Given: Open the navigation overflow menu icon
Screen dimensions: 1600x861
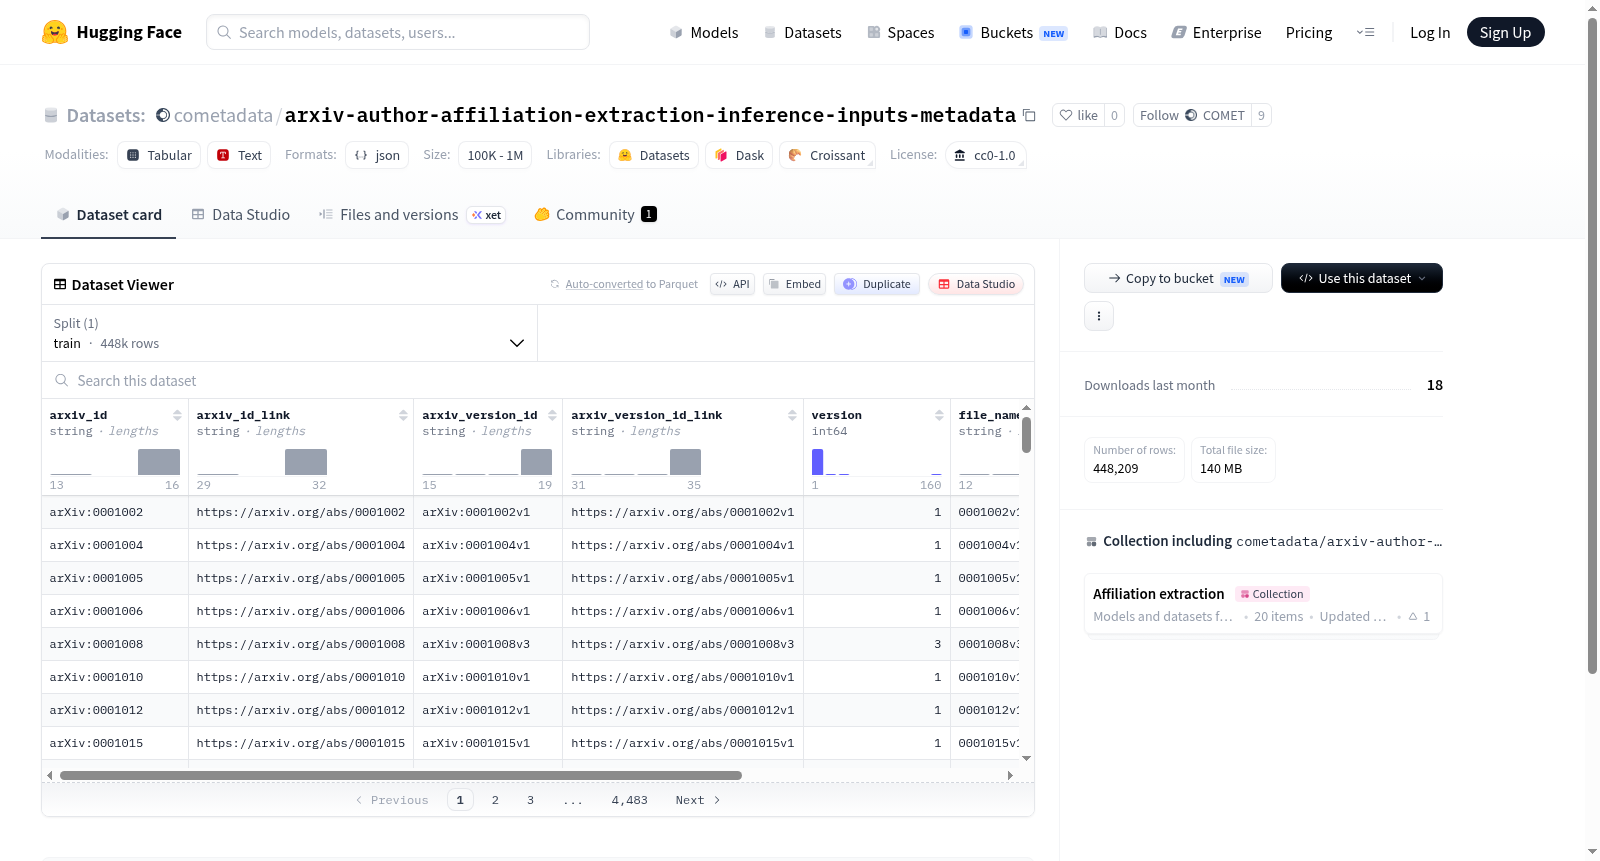Looking at the screenshot, I should 1365,33.
